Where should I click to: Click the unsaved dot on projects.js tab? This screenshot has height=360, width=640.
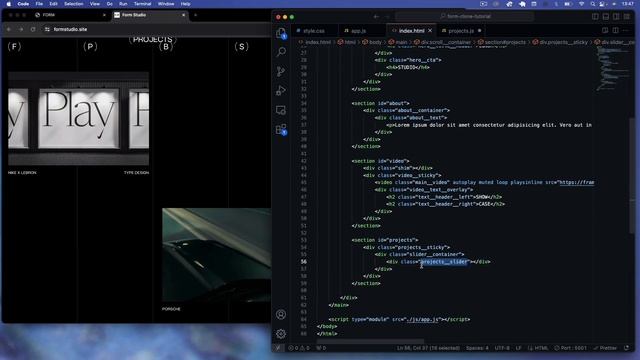pyautogui.click(x=479, y=31)
